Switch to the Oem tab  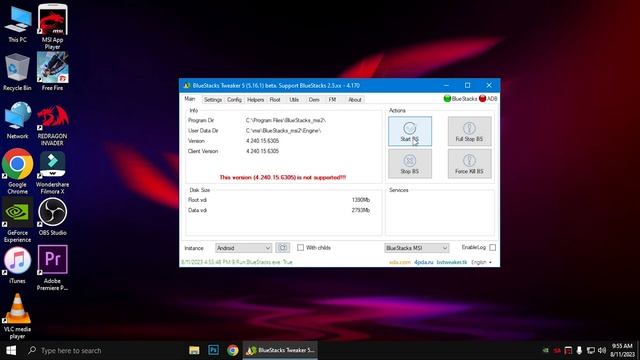314,100
